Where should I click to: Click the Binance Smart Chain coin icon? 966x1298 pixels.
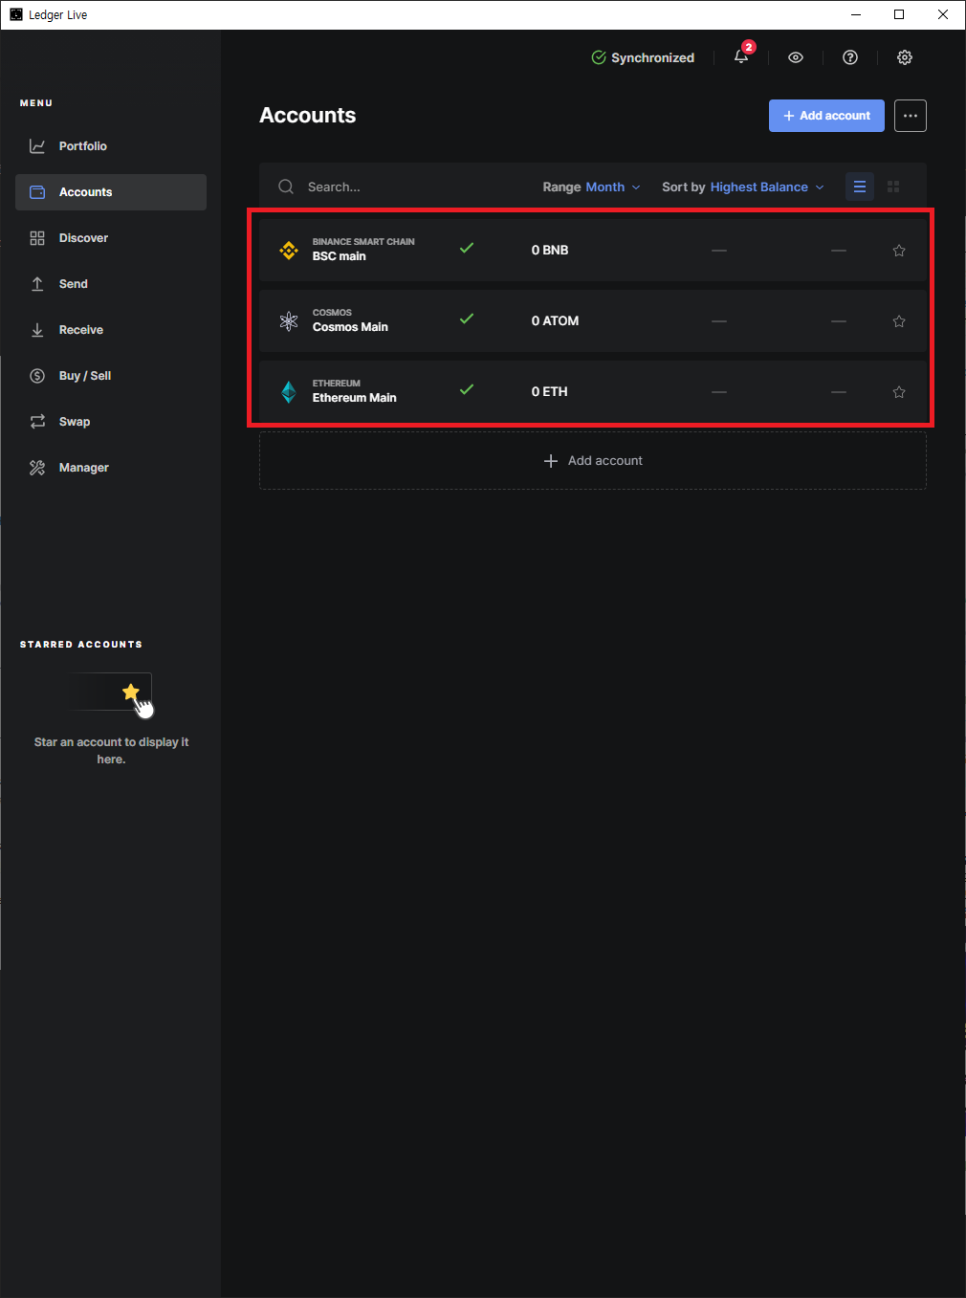[289, 250]
